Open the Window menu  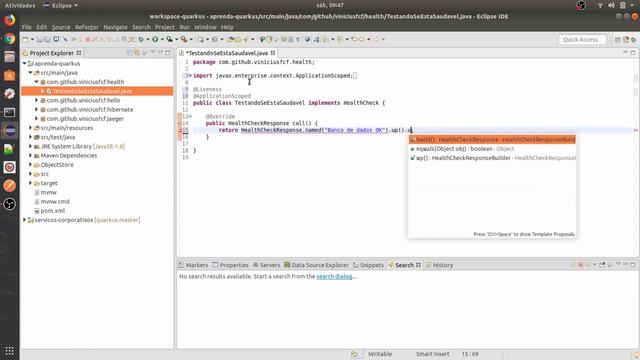coord(205,27)
